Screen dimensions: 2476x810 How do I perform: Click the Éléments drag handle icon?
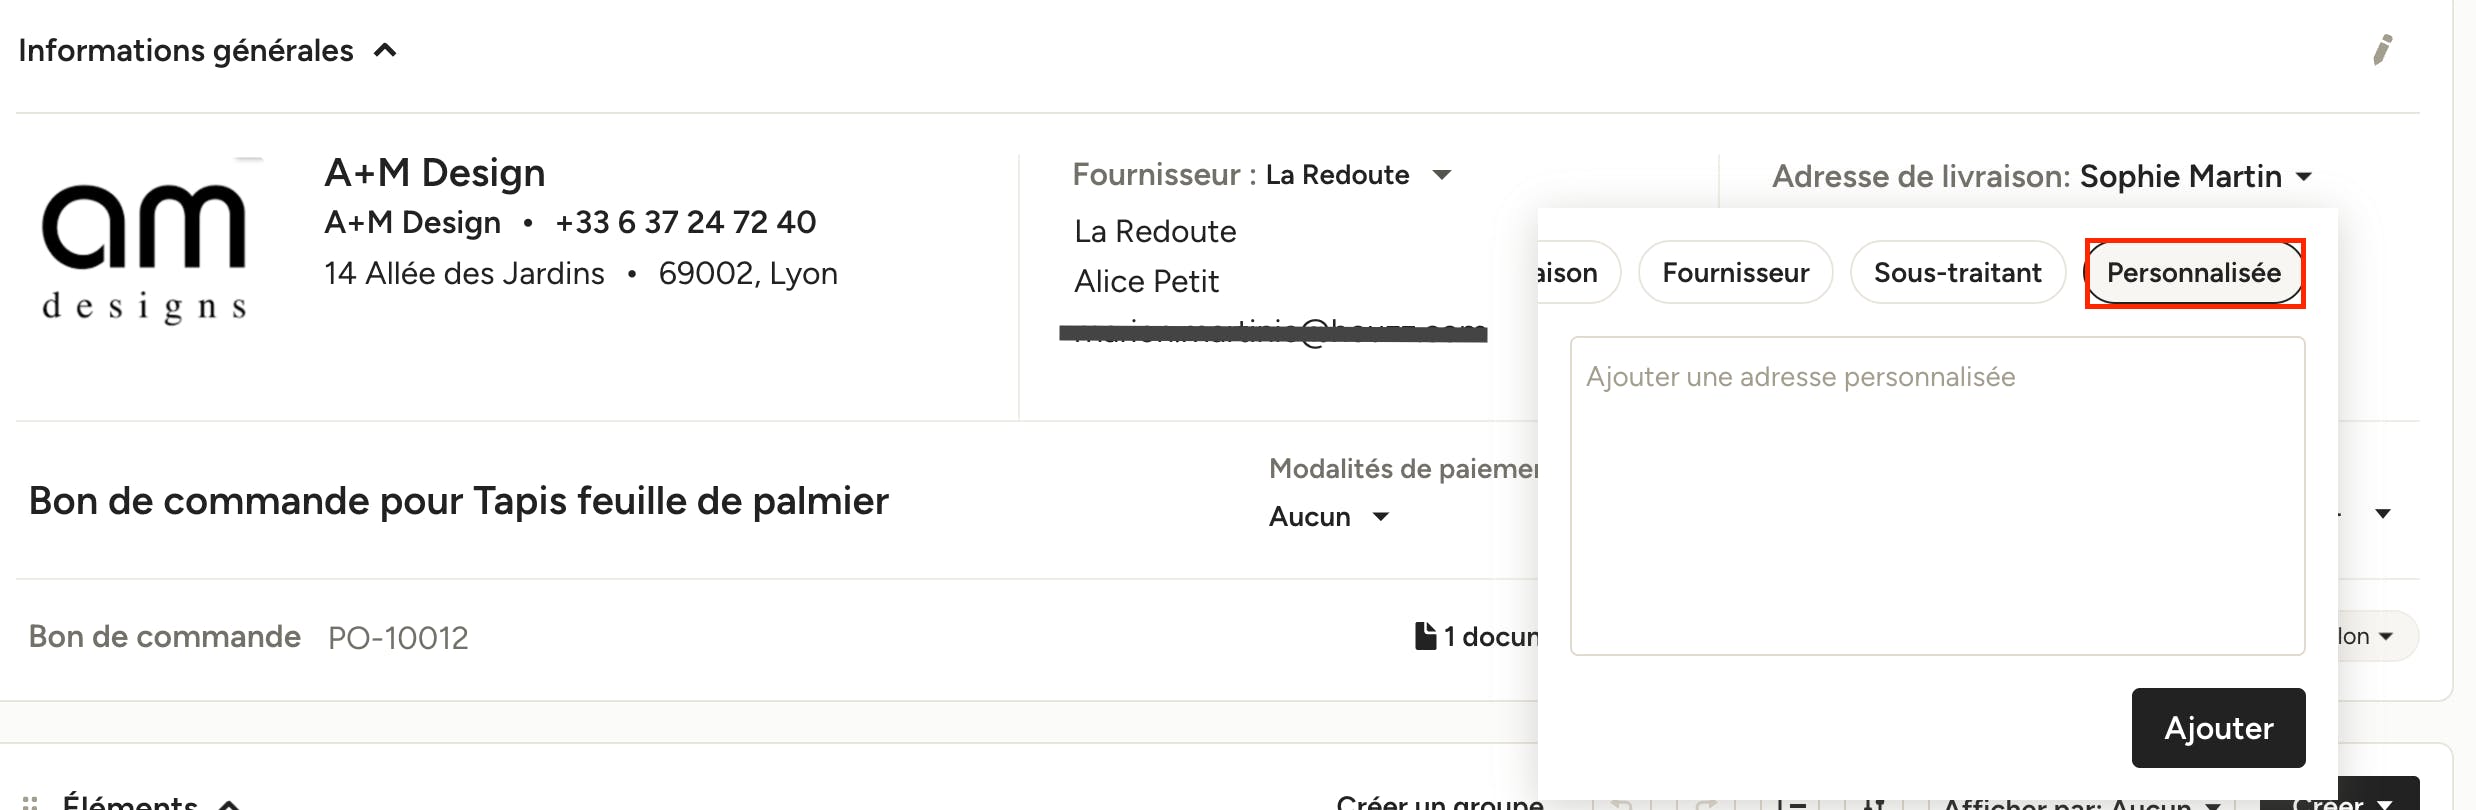click(30, 802)
